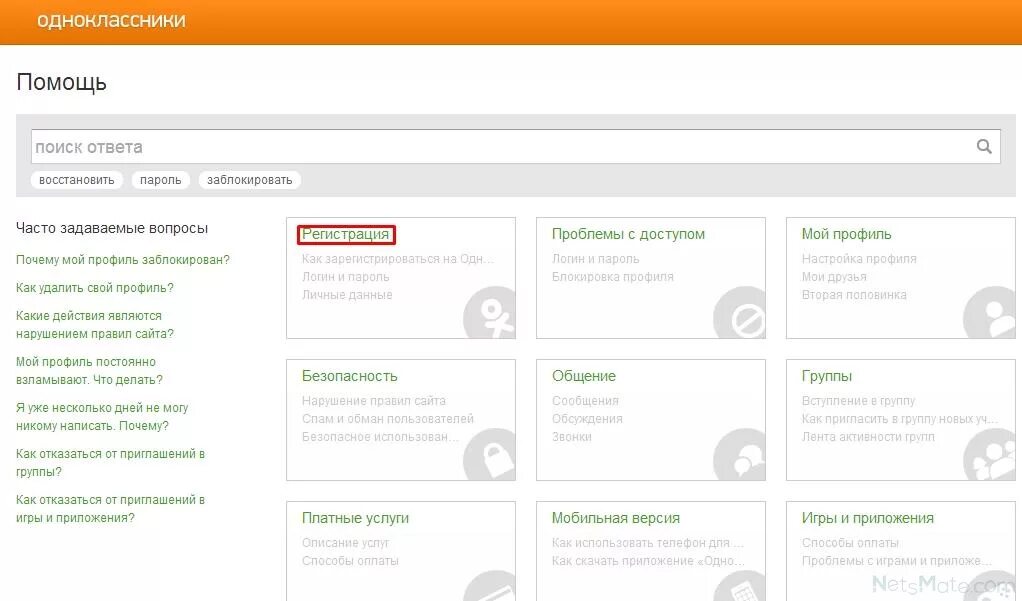Open Проблемы с доступом section heading
The image size is (1022, 601).
[x=628, y=234]
